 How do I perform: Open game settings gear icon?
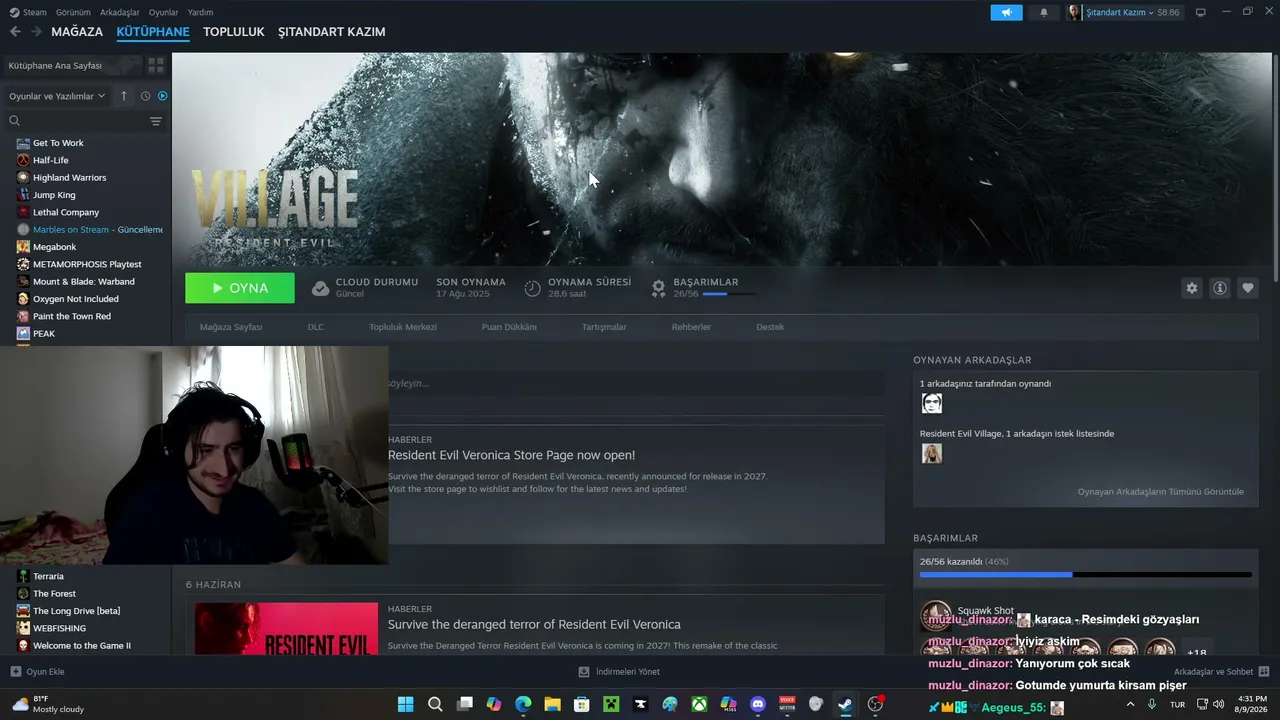[1192, 288]
